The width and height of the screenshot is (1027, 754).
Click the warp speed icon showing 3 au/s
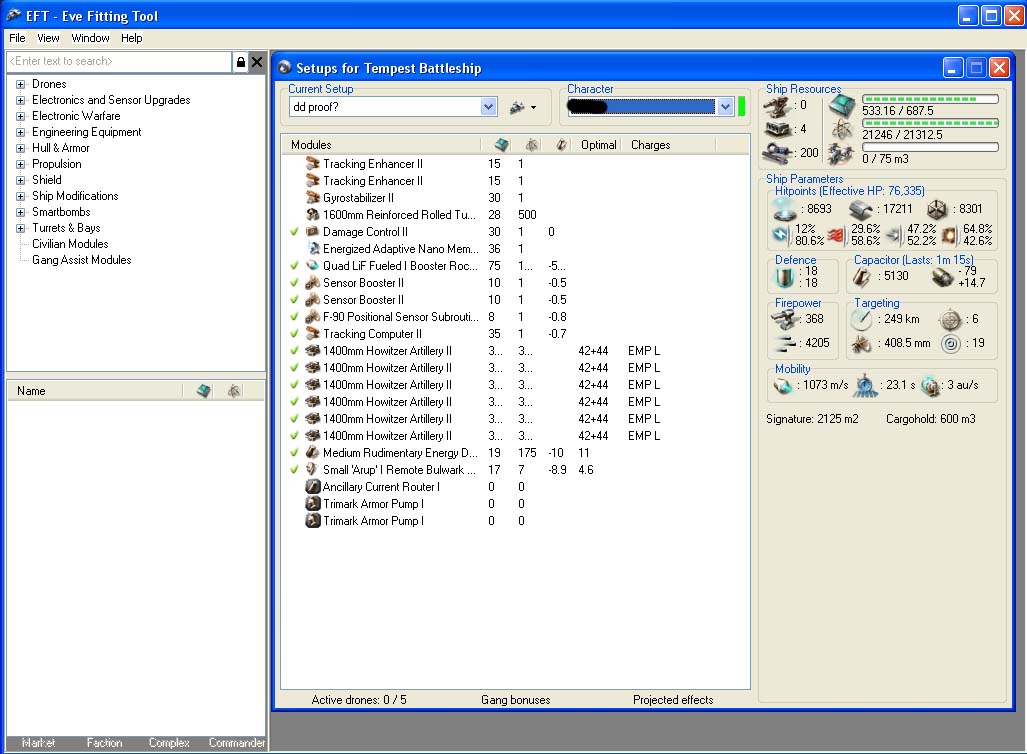[931, 386]
